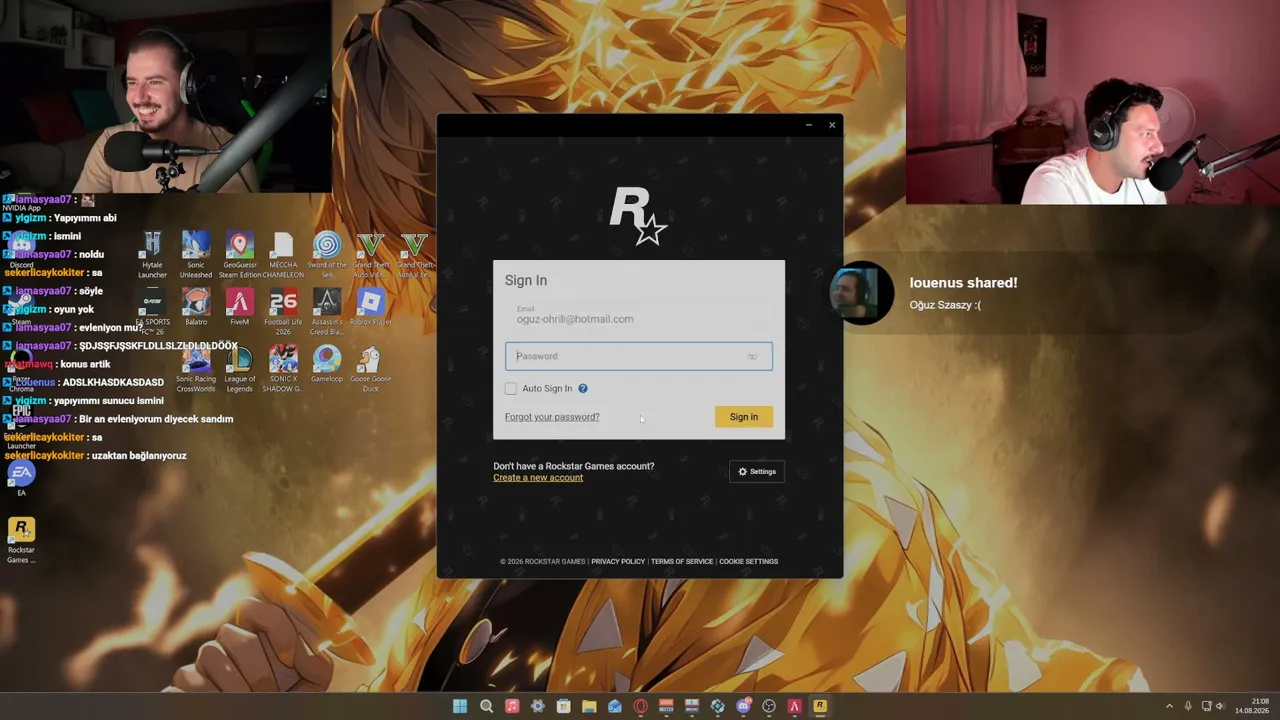Screen dimensions: 1280x720
Task: Open the Opera browser in the taskbar
Action: pos(640,706)
